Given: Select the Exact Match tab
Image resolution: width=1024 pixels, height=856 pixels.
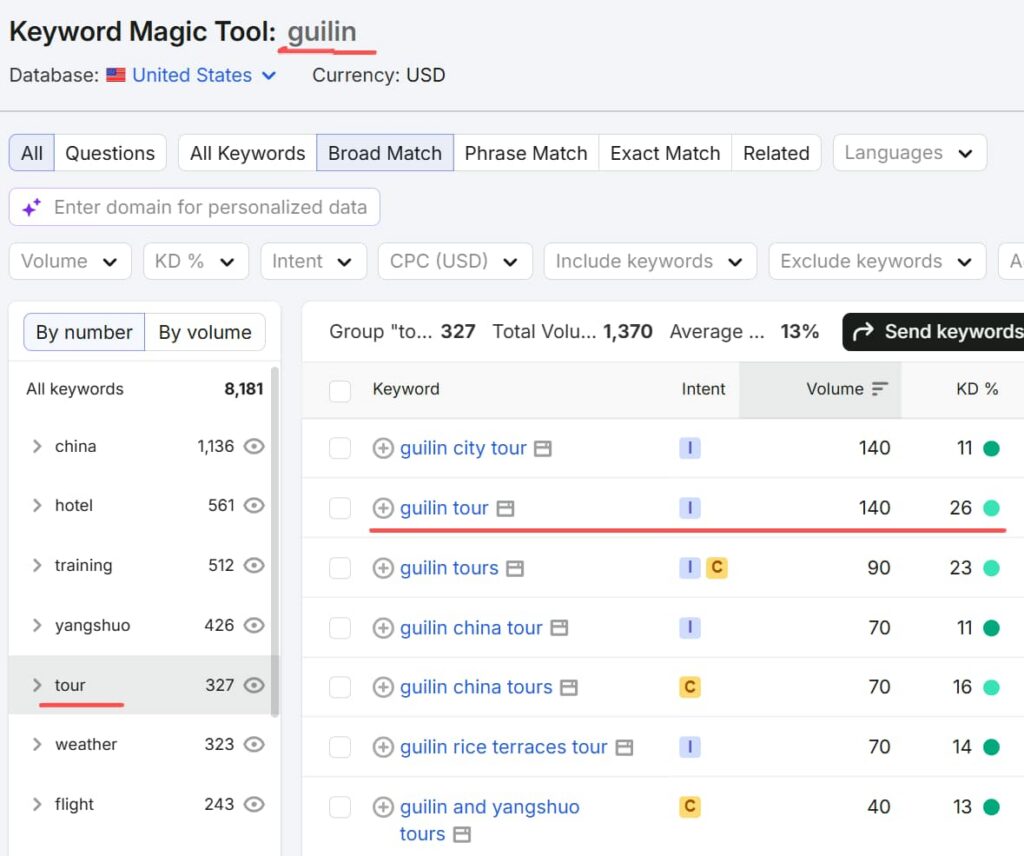Looking at the screenshot, I should (665, 153).
